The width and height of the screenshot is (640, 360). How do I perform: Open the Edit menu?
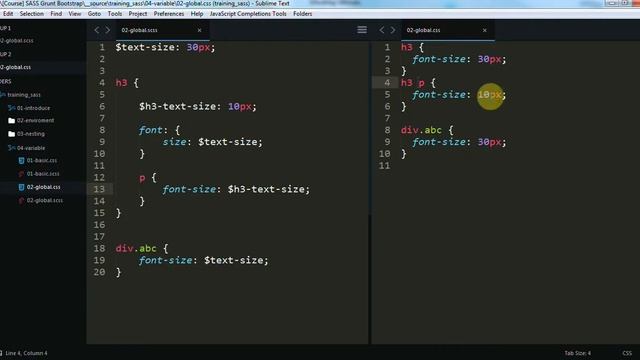pyautogui.click(x=8, y=14)
